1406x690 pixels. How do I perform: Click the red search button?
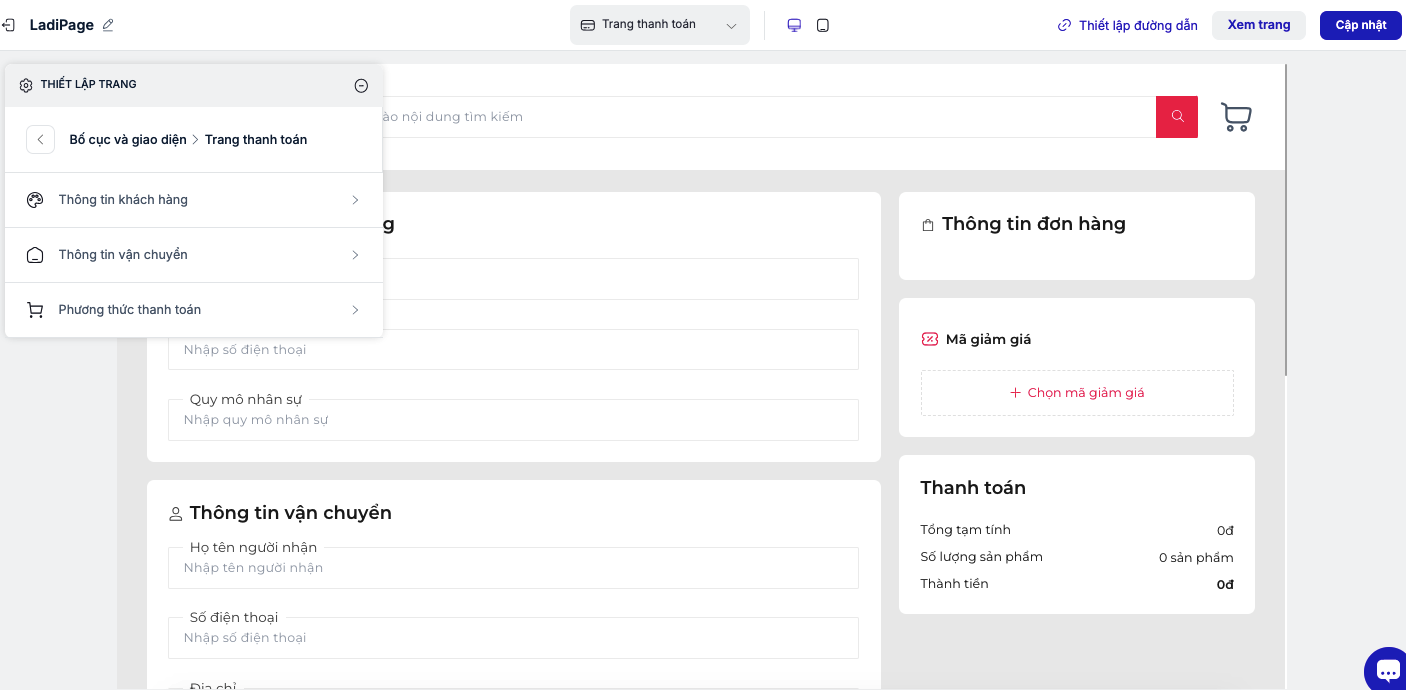(x=1177, y=117)
